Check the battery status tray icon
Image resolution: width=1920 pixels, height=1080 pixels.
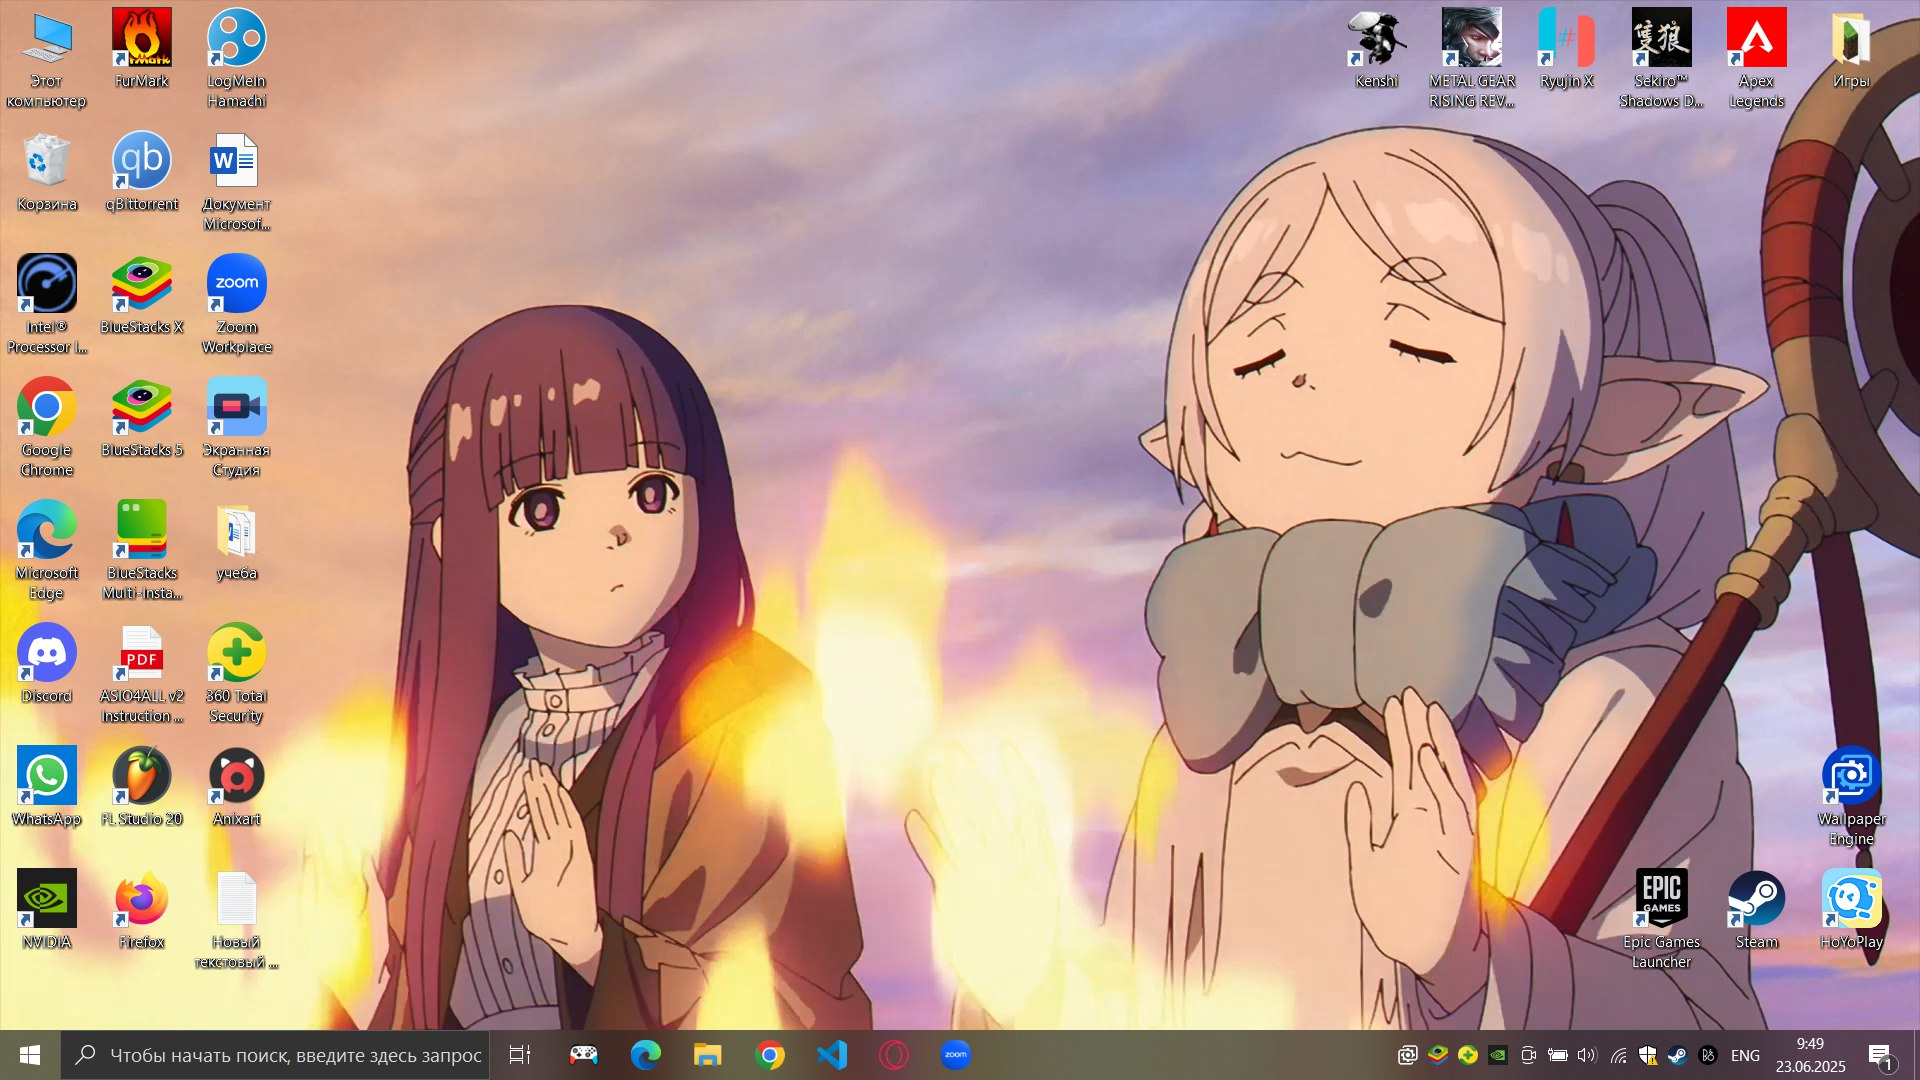point(1557,1055)
